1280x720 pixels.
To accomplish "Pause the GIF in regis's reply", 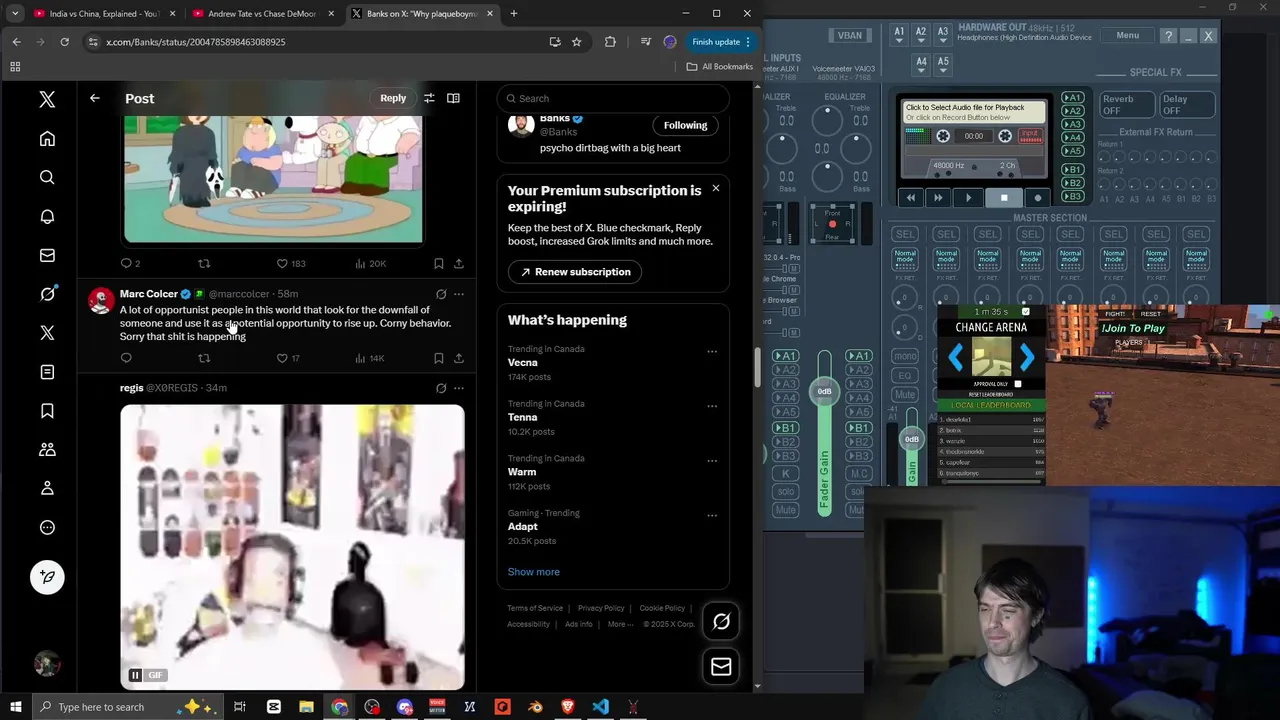I will (135, 675).
